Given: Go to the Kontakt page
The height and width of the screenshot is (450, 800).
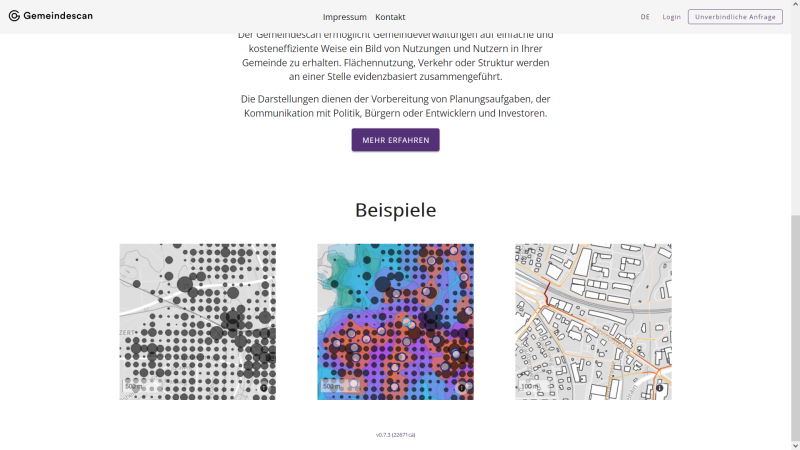Looking at the screenshot, I should (x=390, y=17).
